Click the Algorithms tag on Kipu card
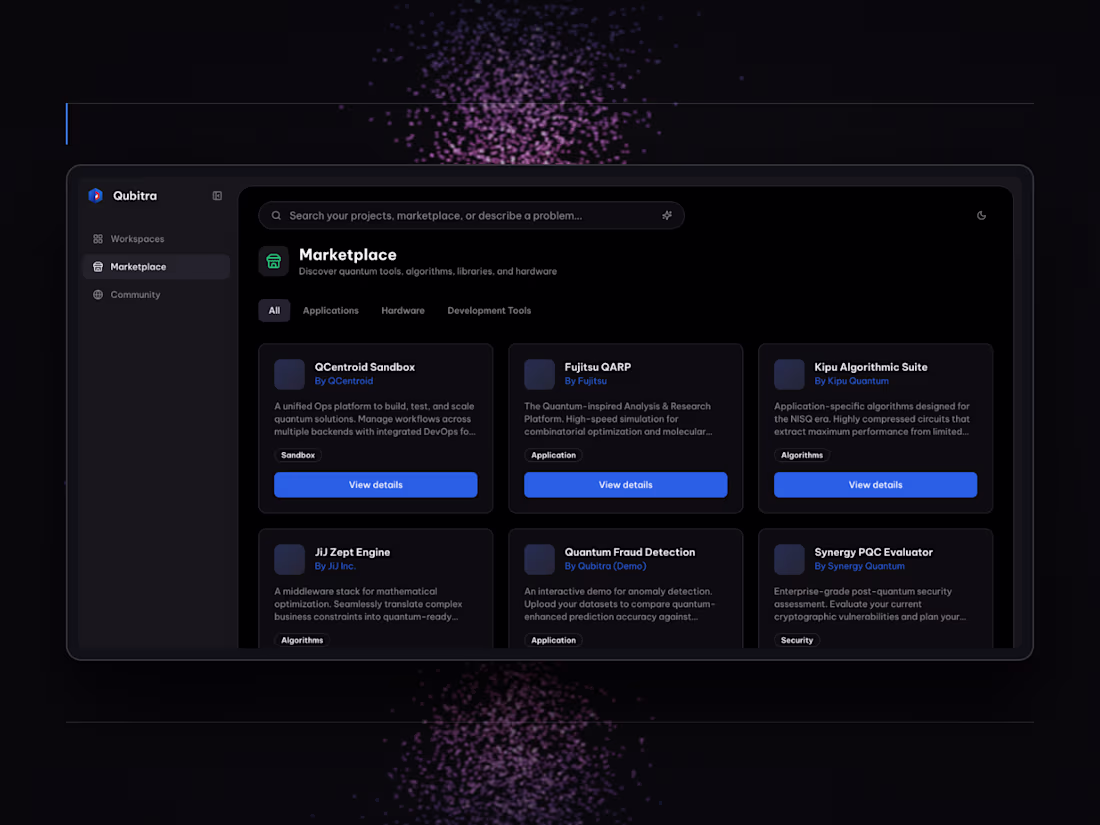Screen dimensions: 1100x825 click(802, 455)
